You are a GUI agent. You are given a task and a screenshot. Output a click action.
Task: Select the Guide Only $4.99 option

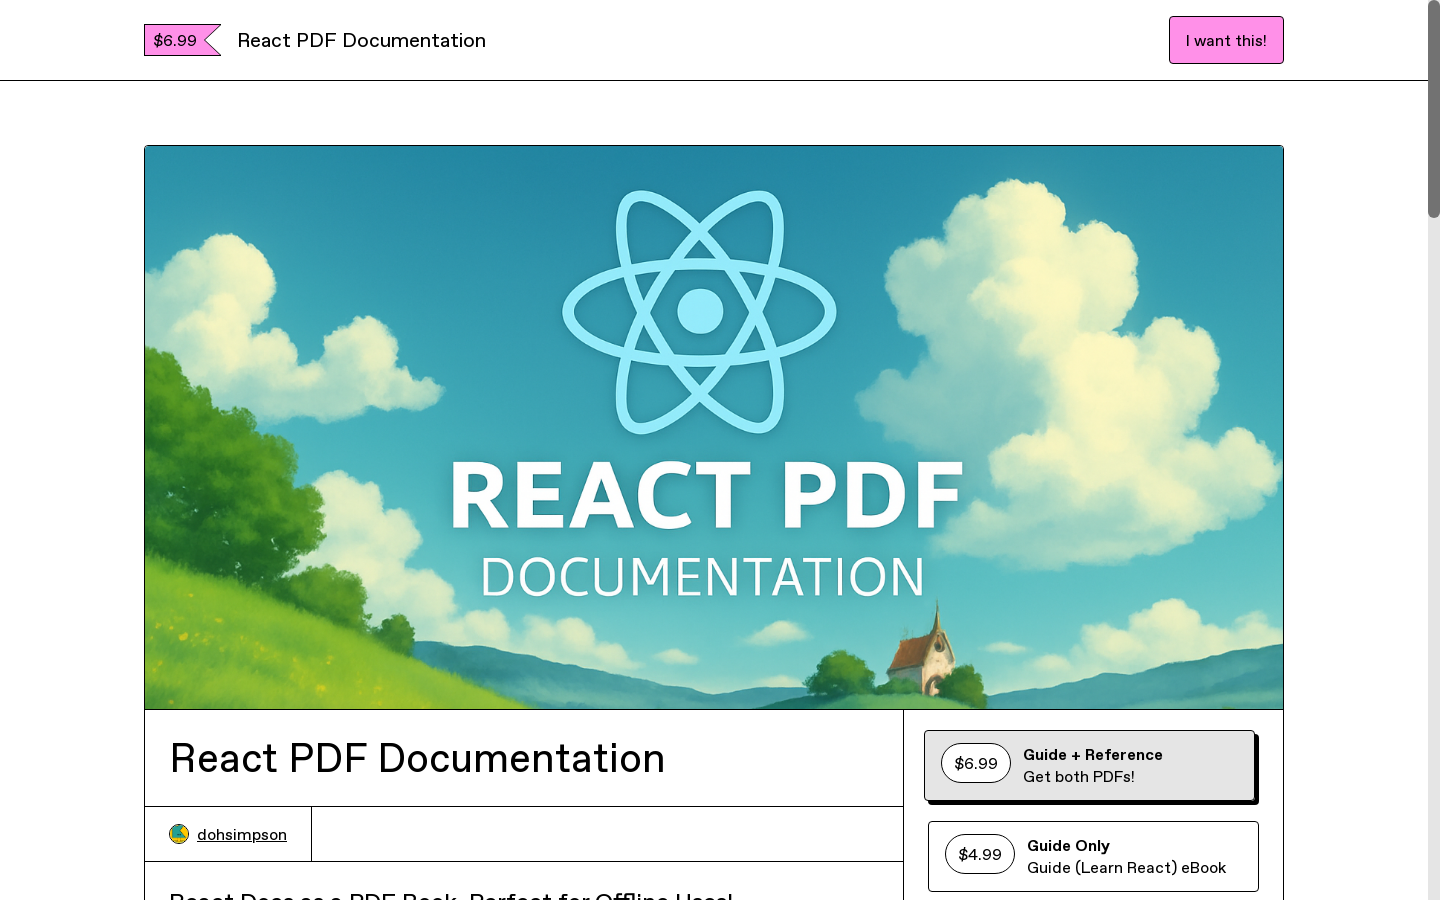pyautogui.click(x=1093, y=856)
